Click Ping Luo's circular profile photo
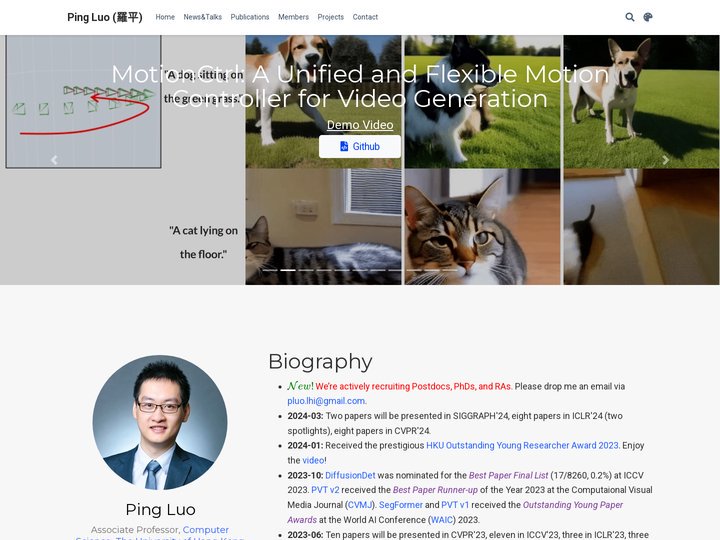 (160, 422)
